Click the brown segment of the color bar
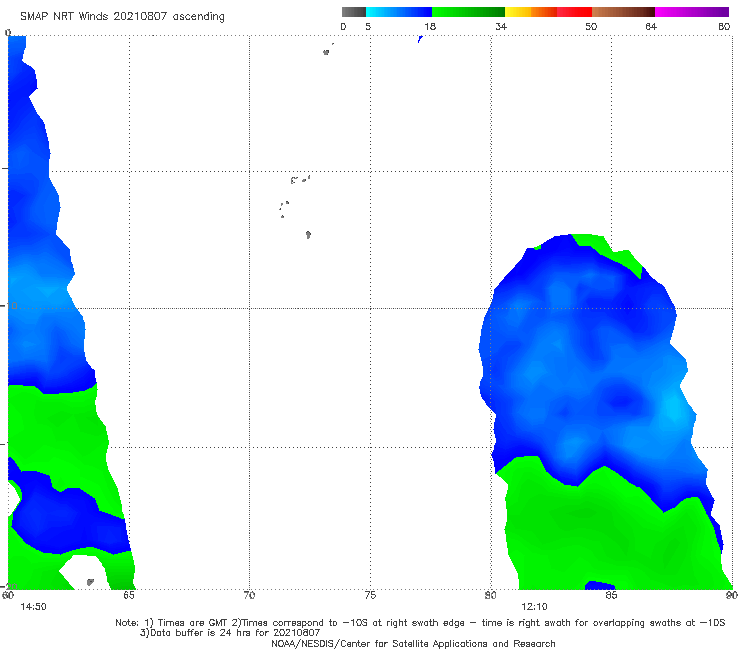This screenshot has height=650, width=740. (623, 12)
